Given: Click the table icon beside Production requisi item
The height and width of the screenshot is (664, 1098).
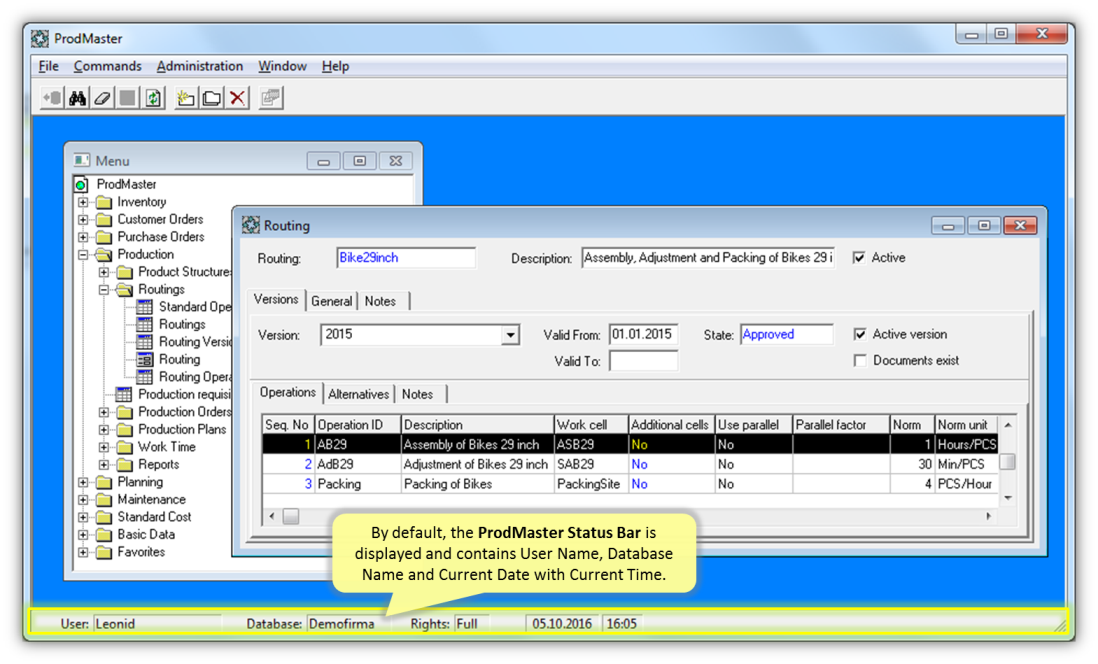Looking at the screenshot, I should point(124,394).
